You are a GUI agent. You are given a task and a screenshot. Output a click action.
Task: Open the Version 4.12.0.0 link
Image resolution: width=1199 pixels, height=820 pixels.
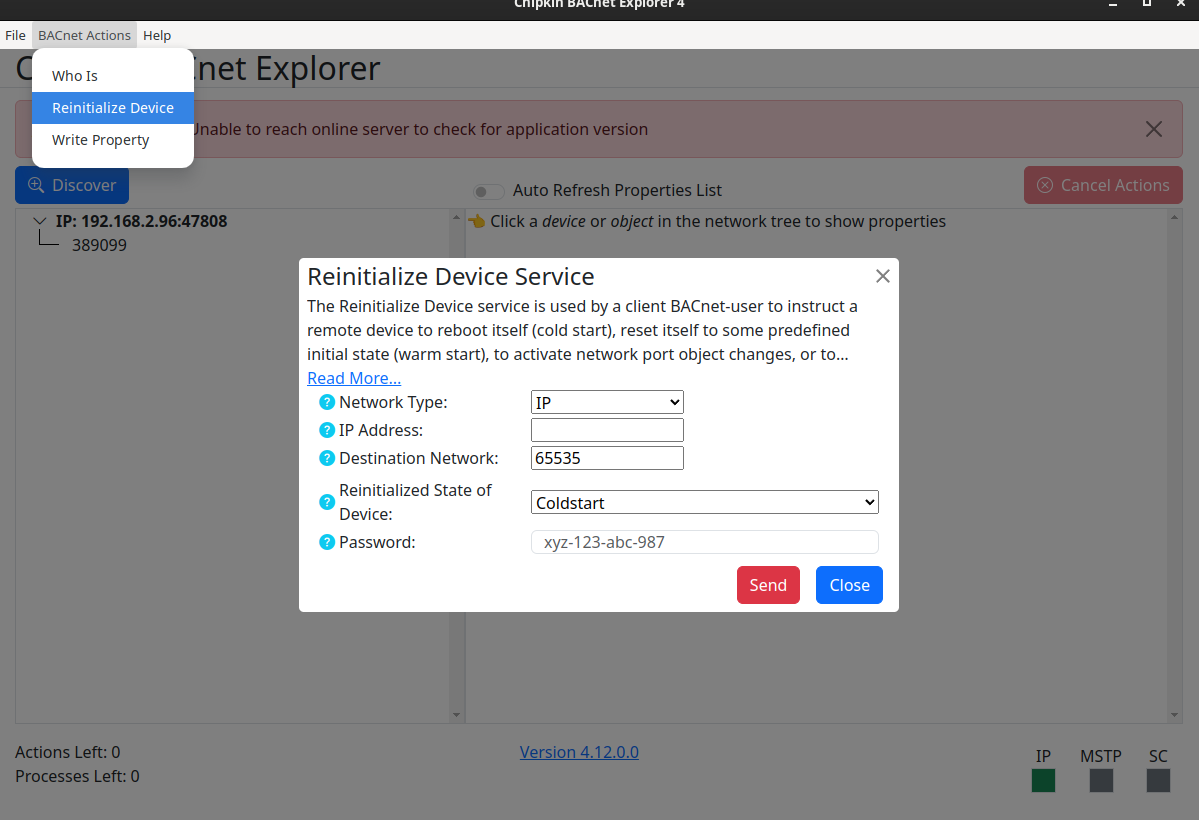pyautogui.click(x=579, y=752)
